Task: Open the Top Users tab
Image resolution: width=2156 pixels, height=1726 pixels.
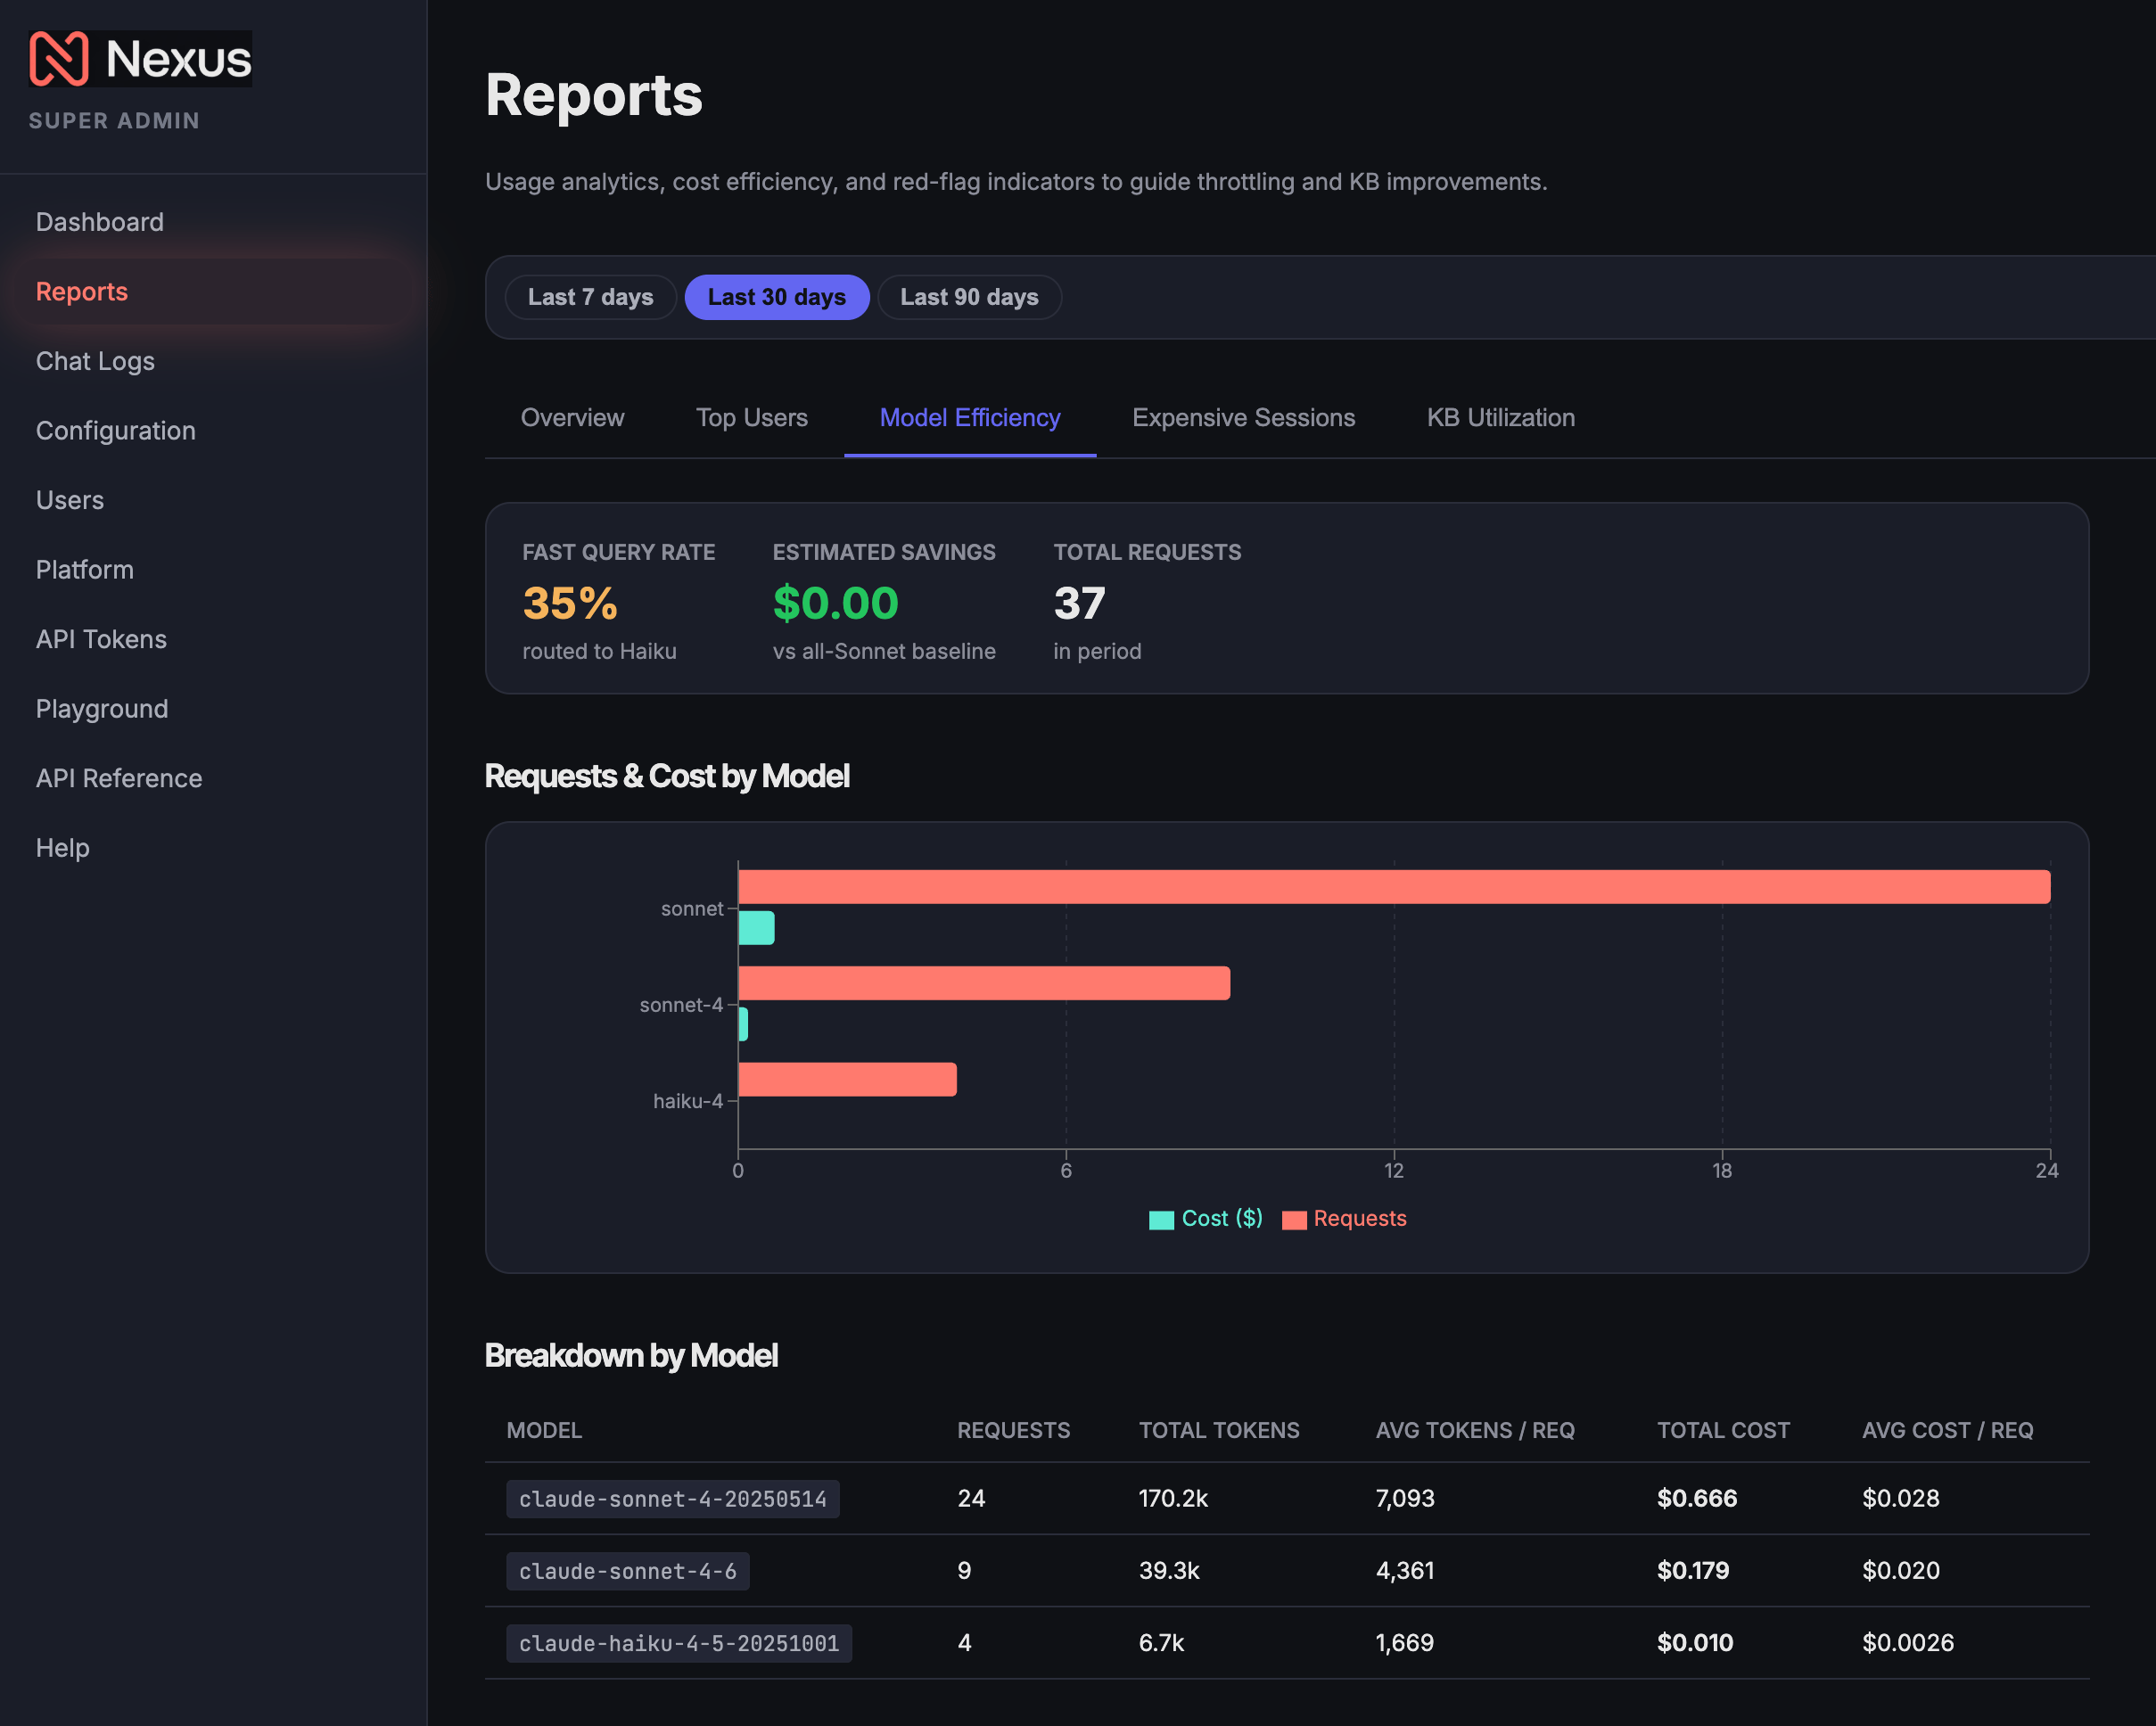Action: pos(752,418)
